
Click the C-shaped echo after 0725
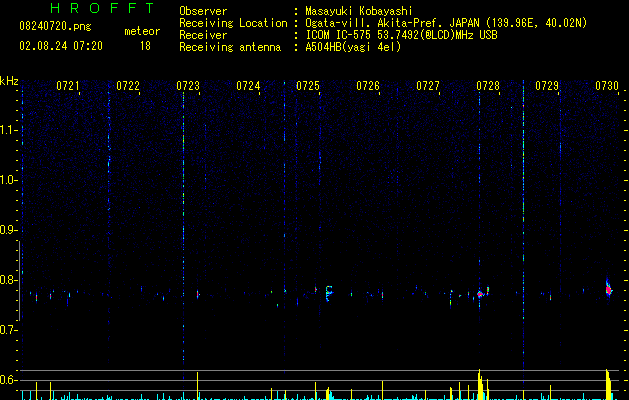pos(329,293)
